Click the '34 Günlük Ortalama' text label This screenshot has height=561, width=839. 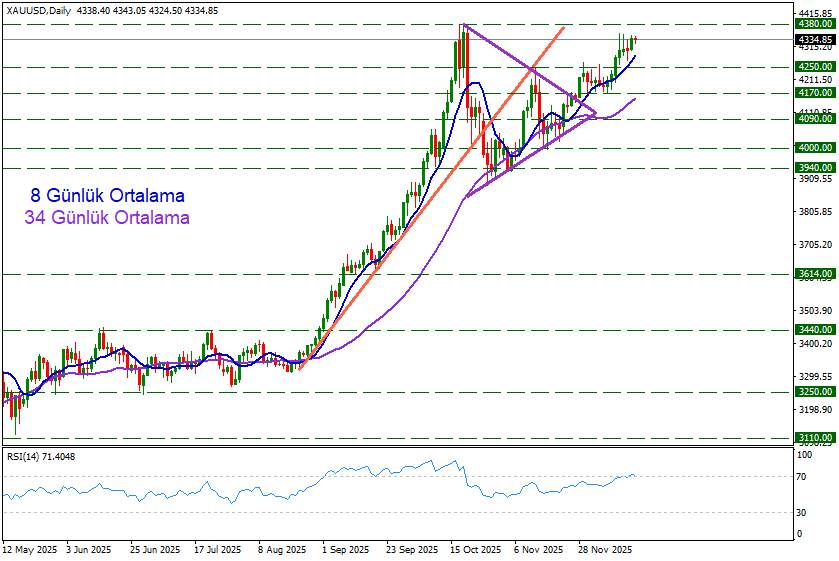106,217
